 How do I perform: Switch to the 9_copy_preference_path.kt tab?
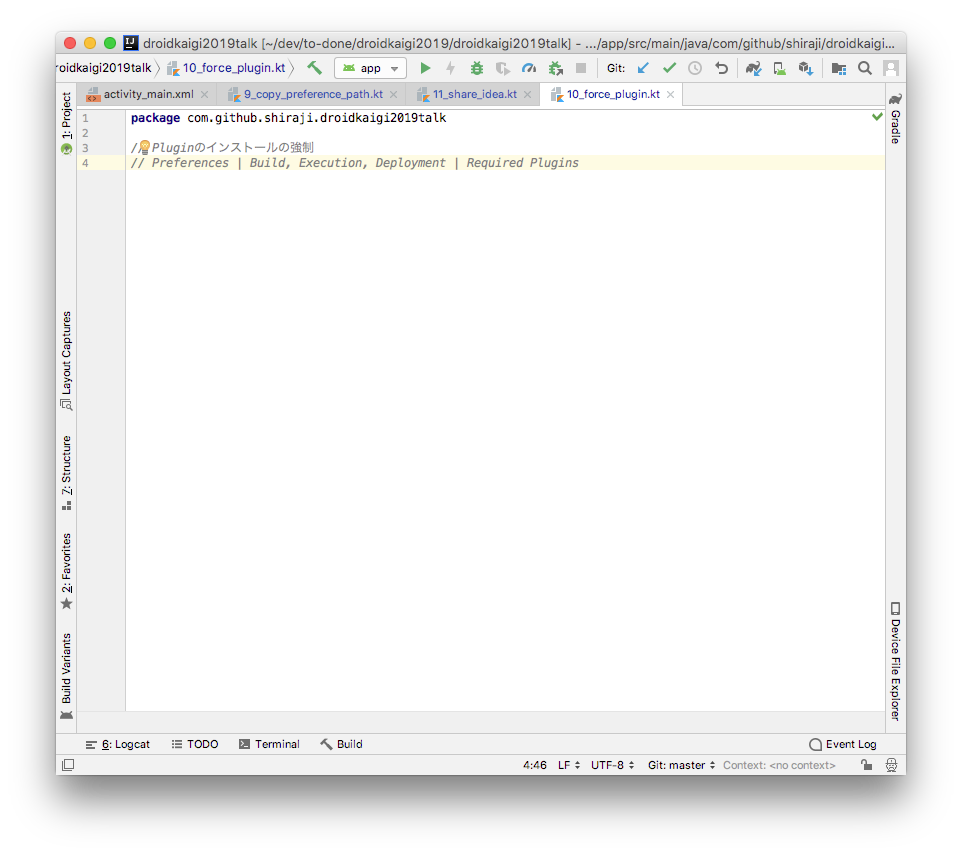tap(313, 94)
